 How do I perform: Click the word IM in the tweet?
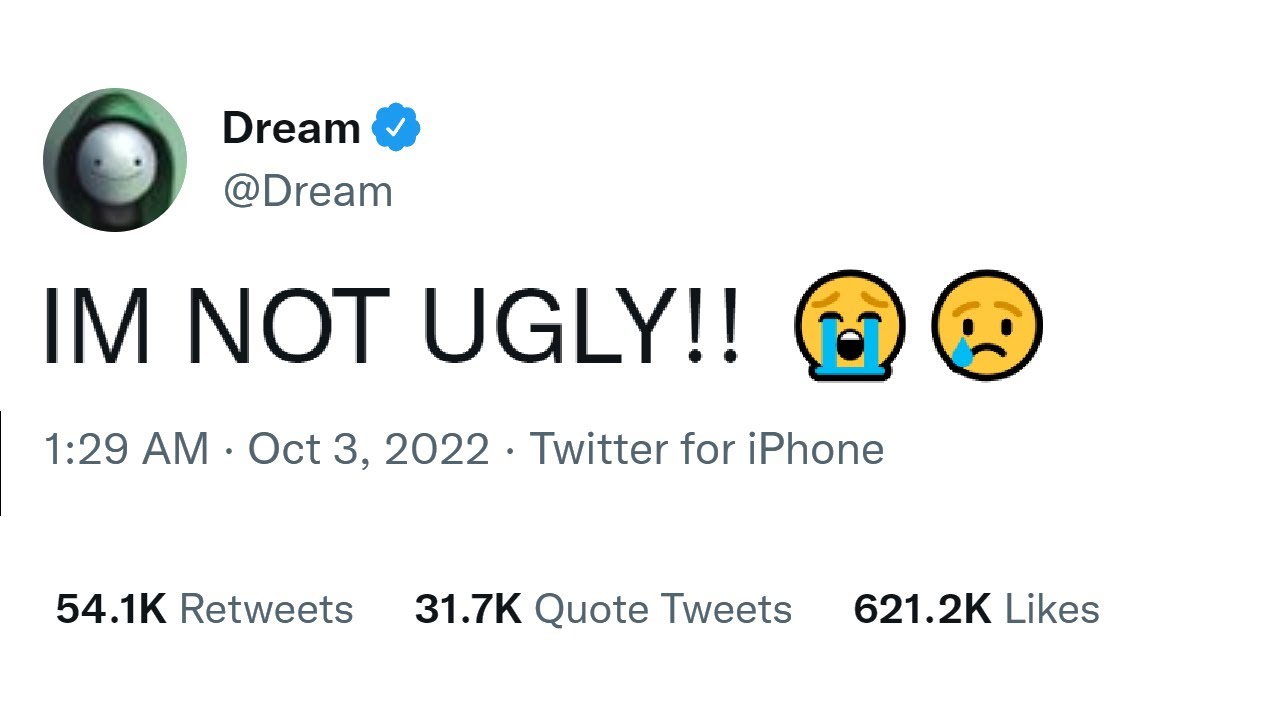97,326
